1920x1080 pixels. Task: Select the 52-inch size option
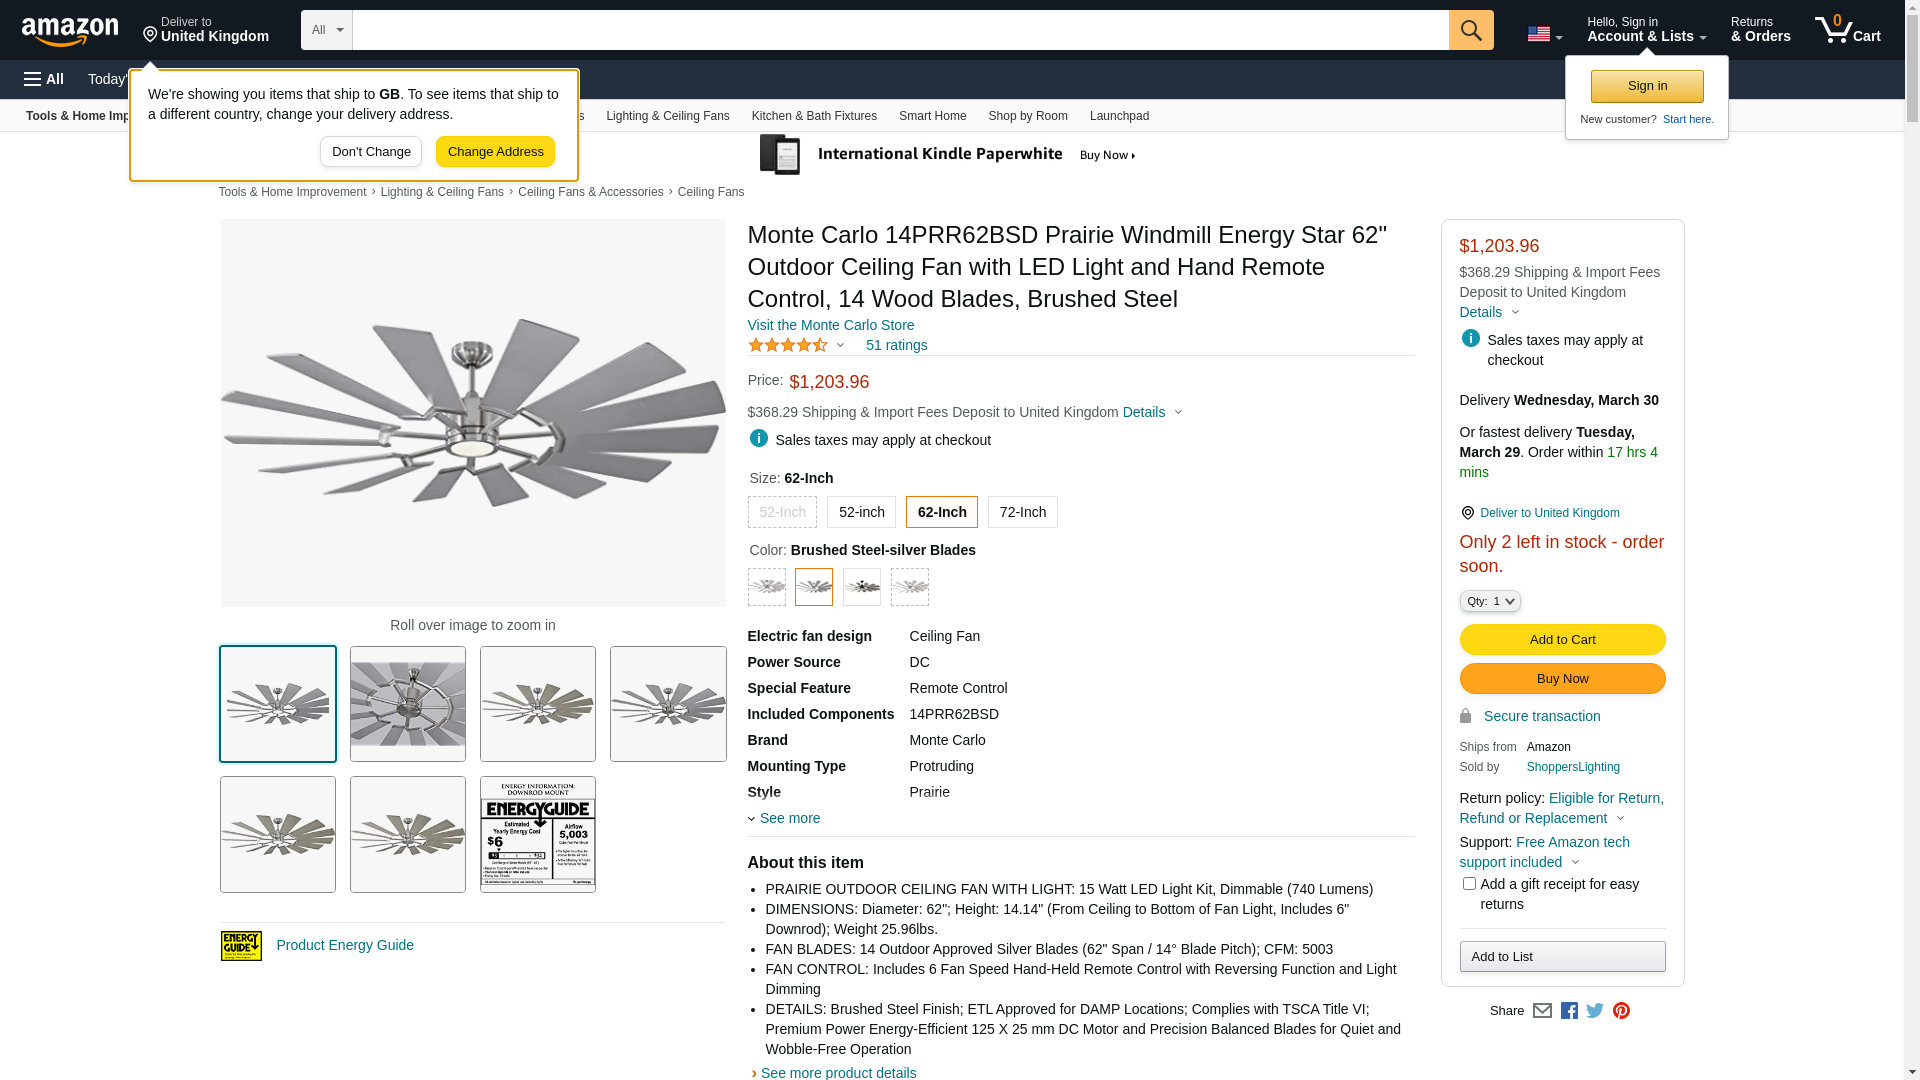point(861,512)
